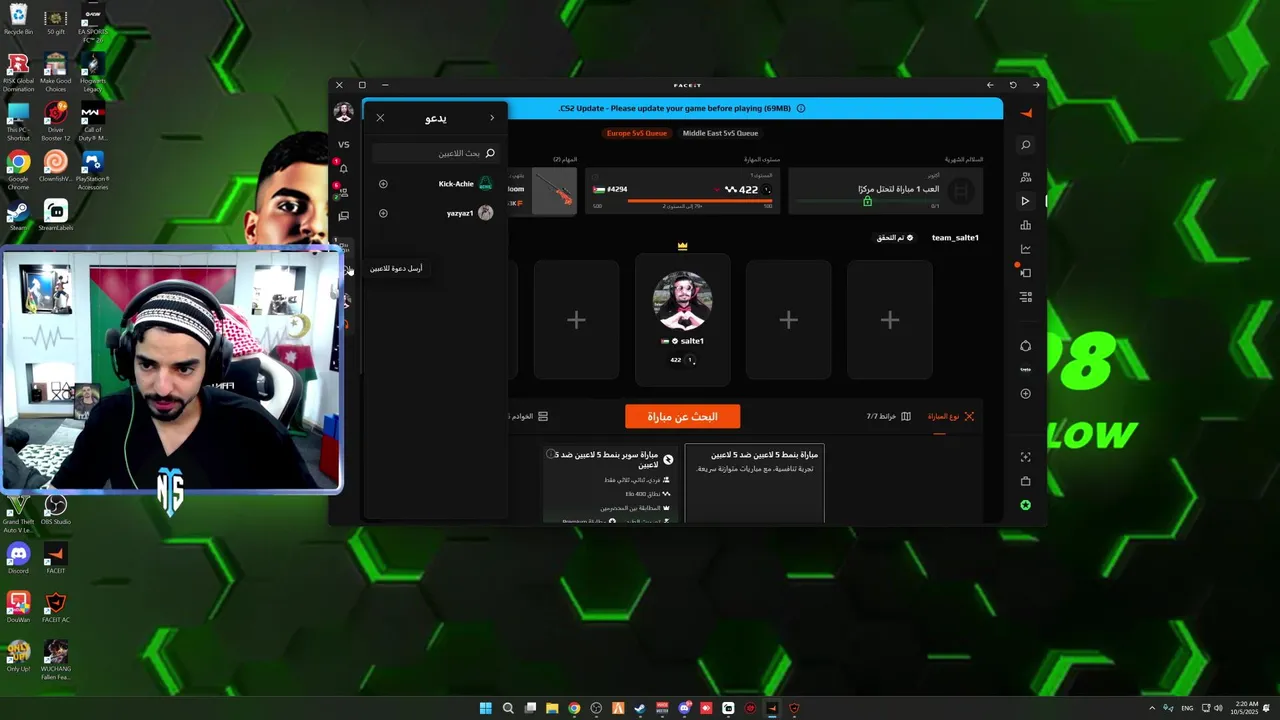The image size is (1280, 720).
Task: Invite Kick-Achie with plus-circle icon
Action: (x=383, y=184)
